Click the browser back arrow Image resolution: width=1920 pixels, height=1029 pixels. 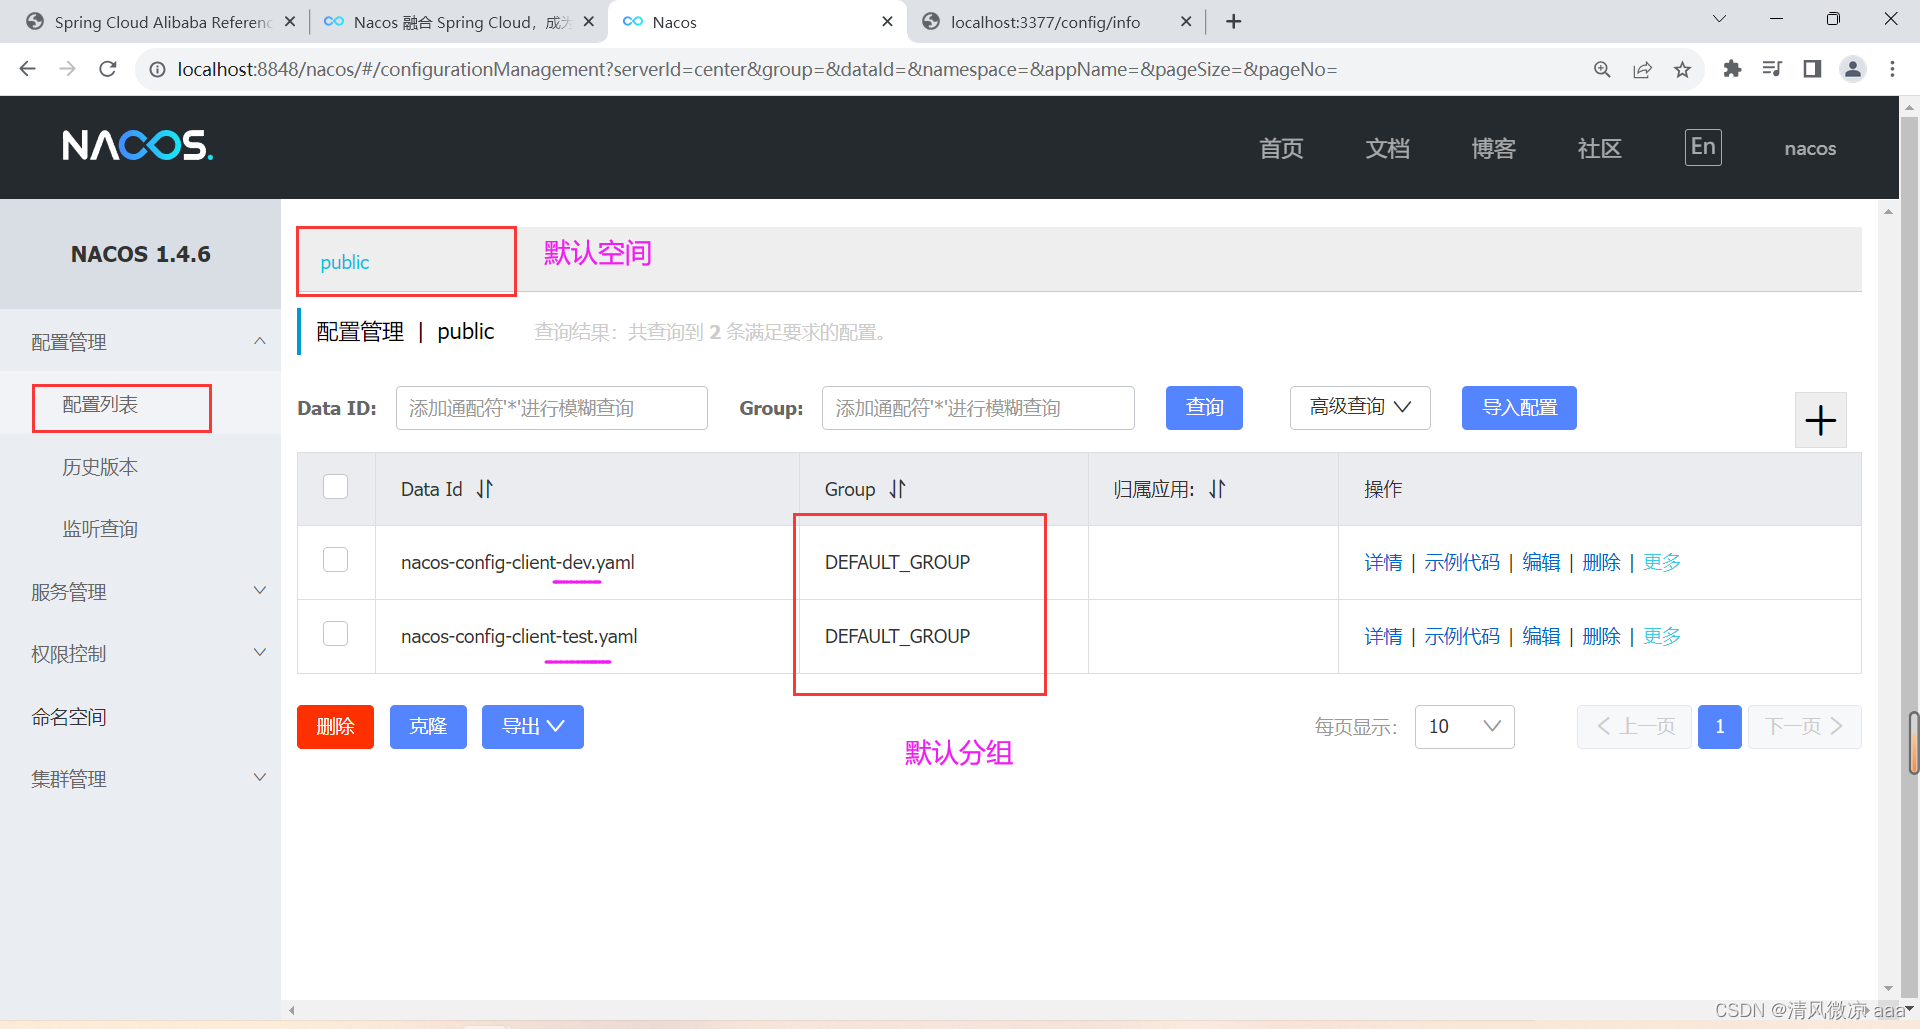28,69
